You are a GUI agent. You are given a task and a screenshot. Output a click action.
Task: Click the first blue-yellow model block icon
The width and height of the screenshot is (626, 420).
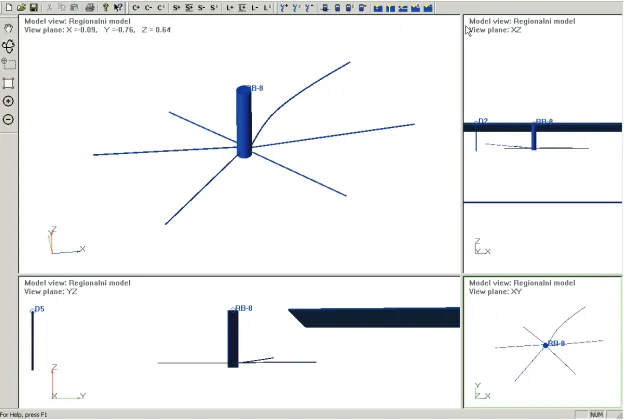(378, 8)
